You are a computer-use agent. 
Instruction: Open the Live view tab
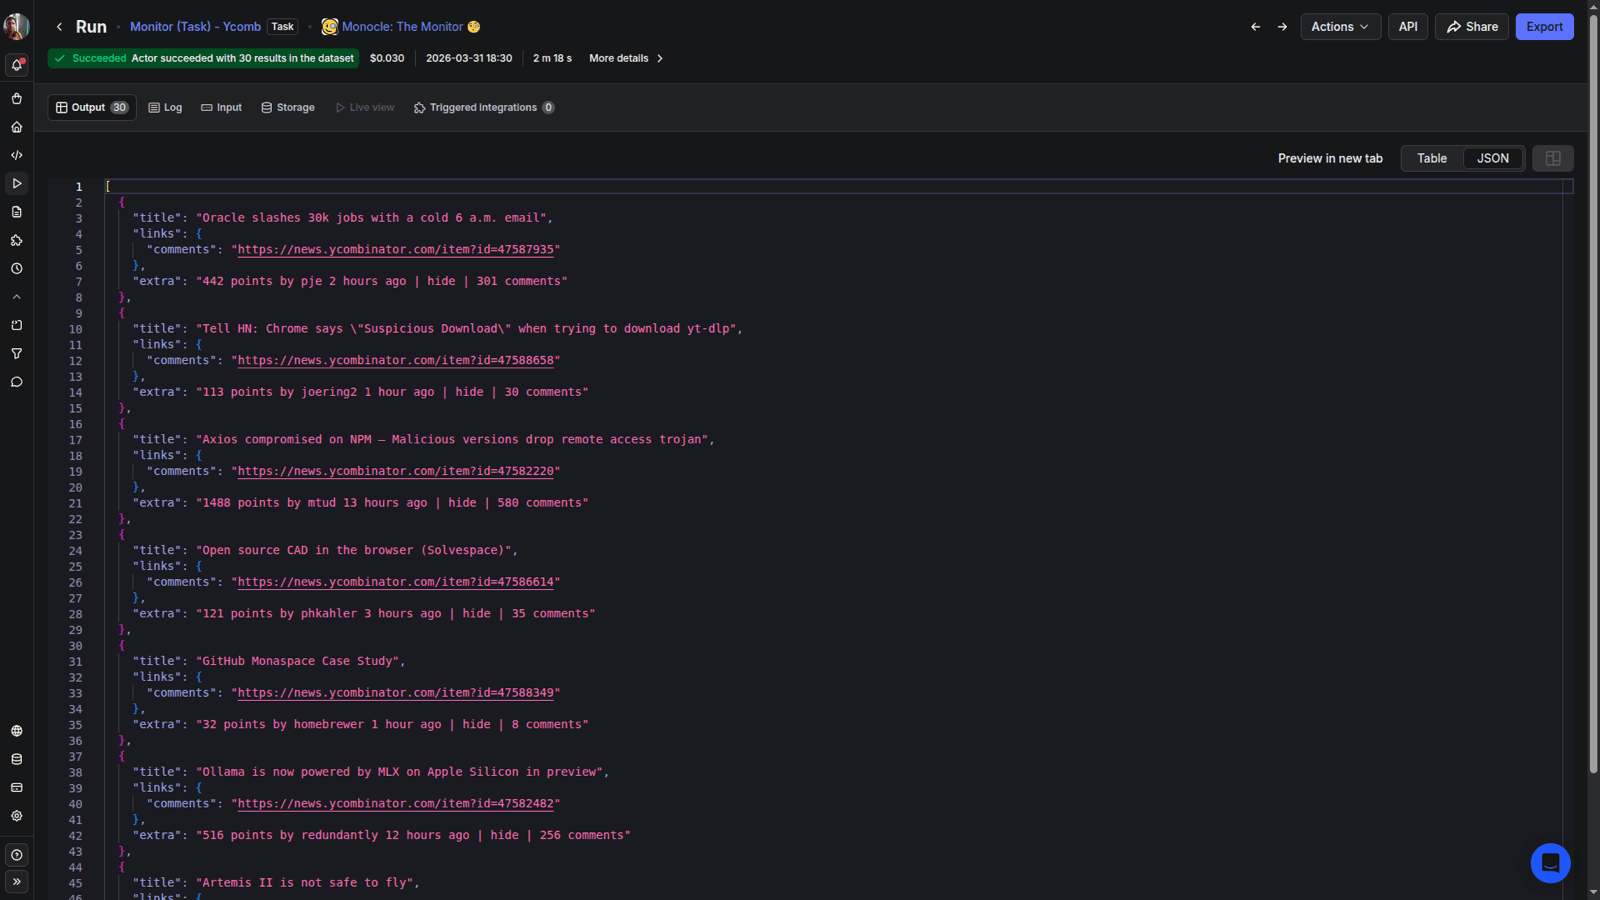click(x=365, y=107)
